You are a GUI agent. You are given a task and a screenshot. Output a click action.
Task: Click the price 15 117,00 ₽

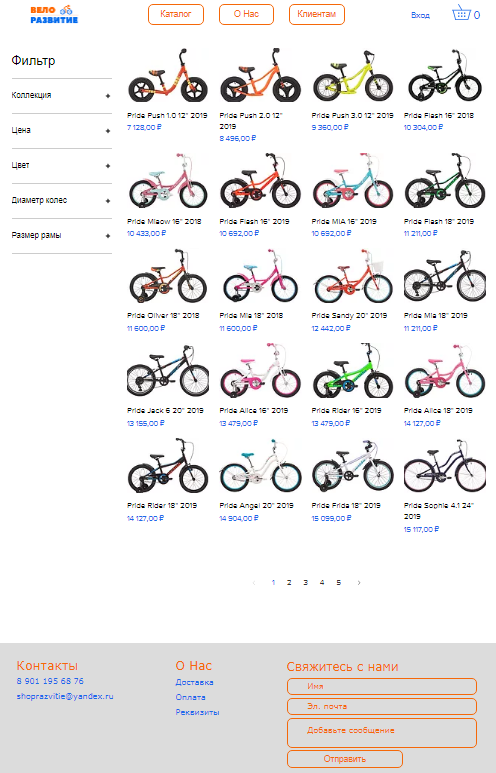pos(422,529)
